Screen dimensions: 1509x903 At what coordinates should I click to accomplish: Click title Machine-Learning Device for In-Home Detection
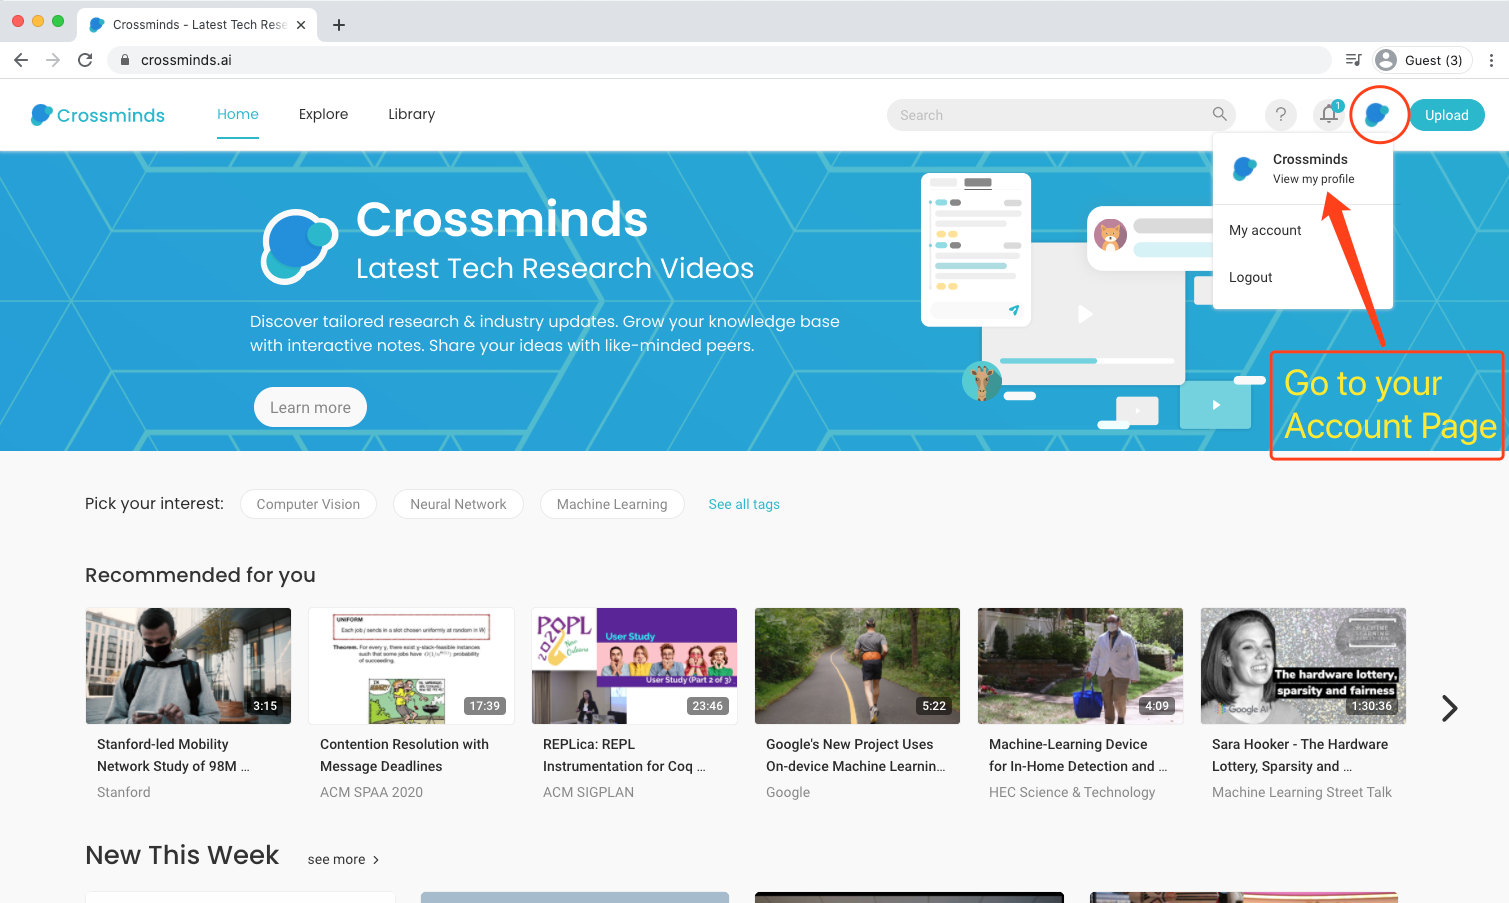point(1078,755)
